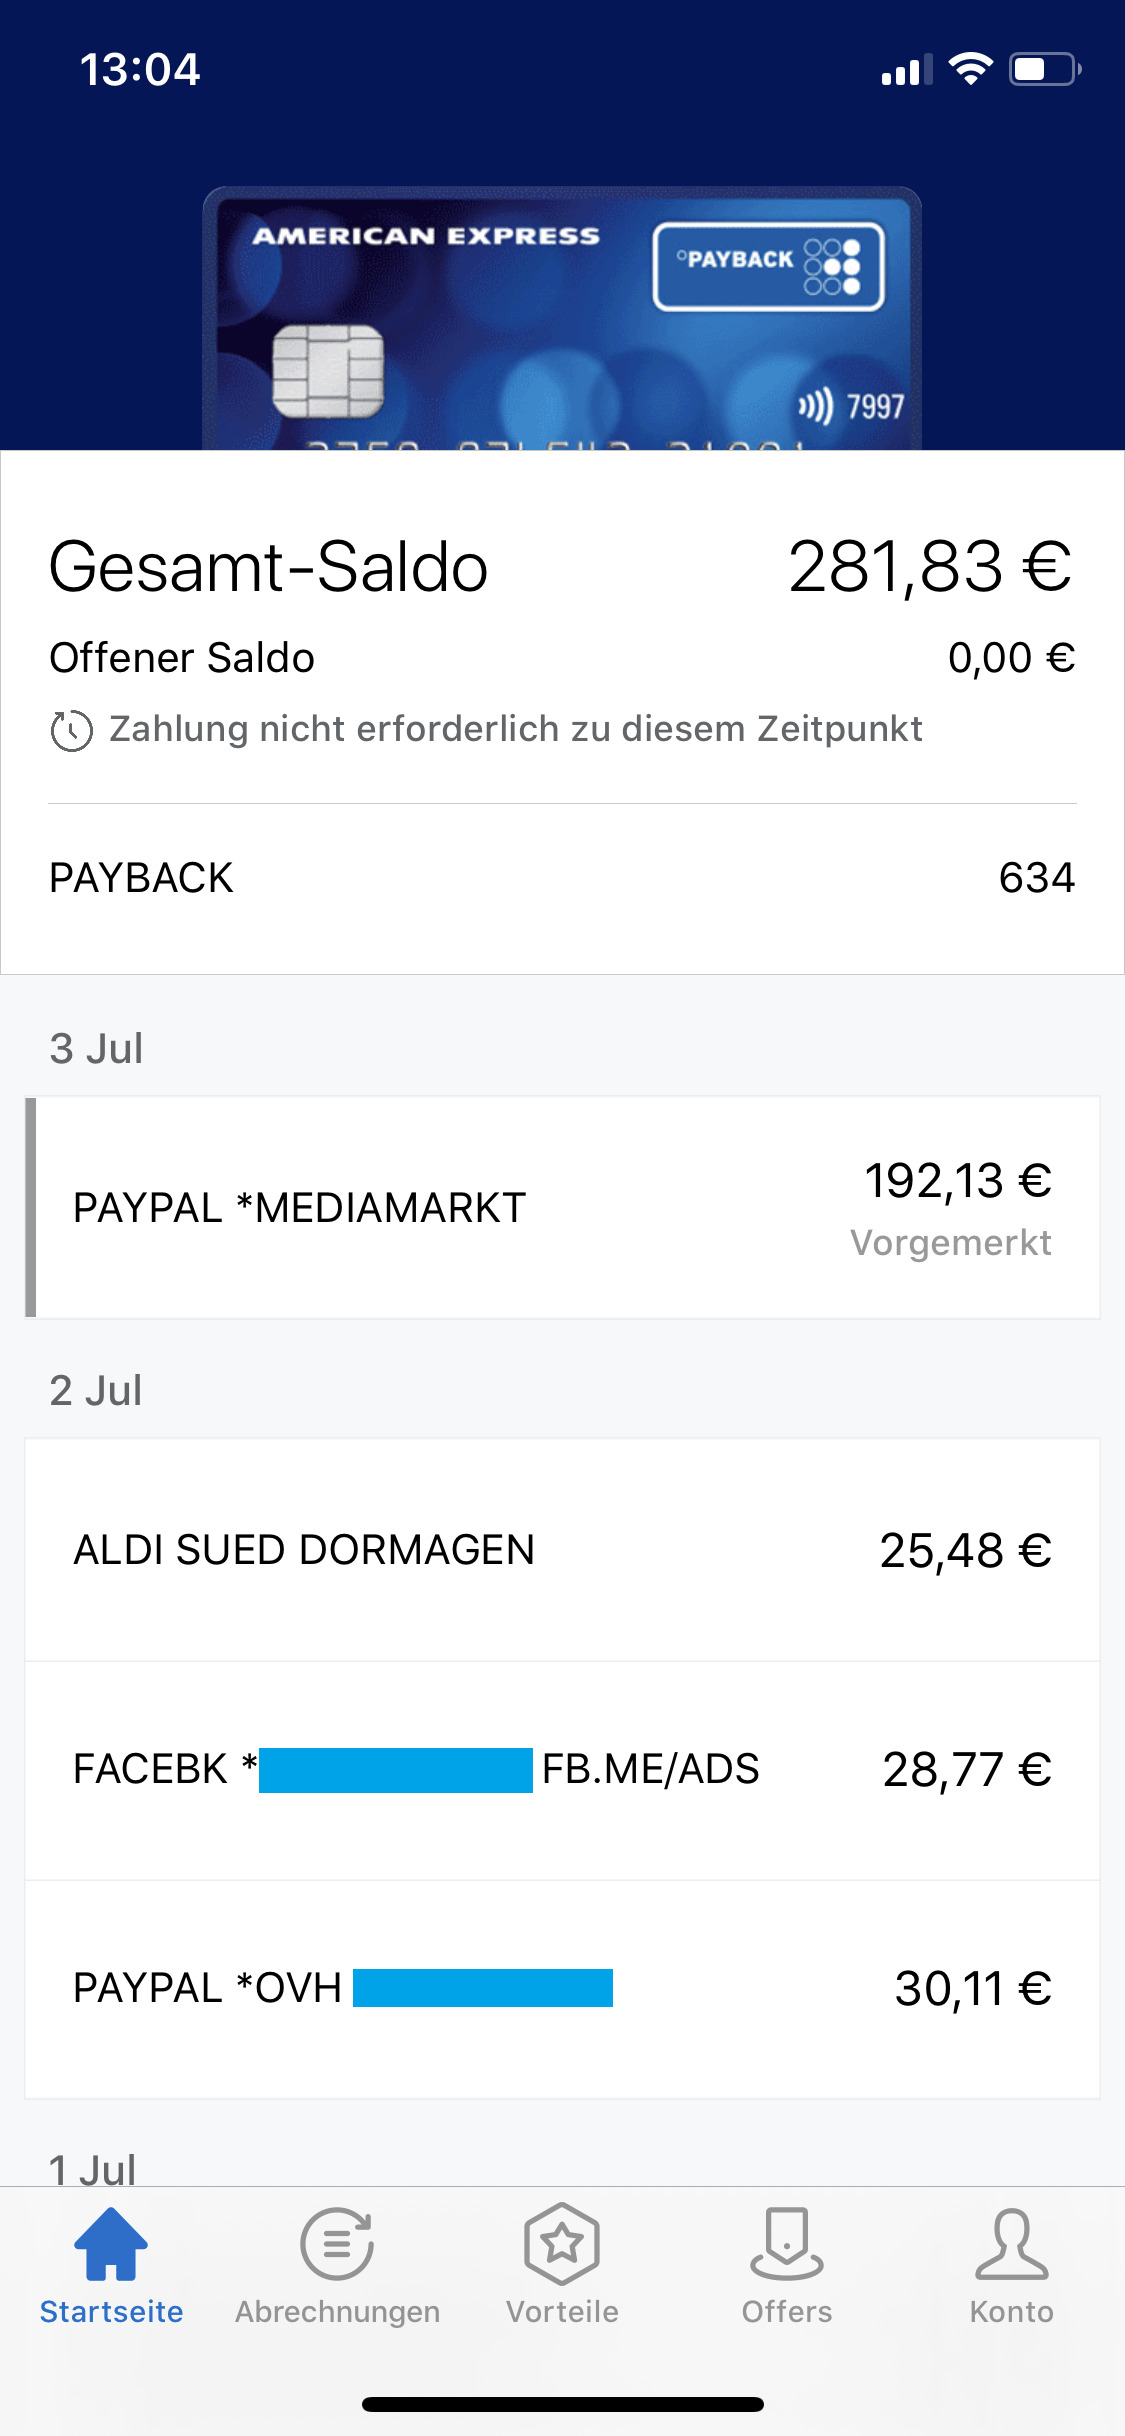1125x2436 pixels.
Task: Tap the Offers tag icon
Action: [x=787, y=2245]
